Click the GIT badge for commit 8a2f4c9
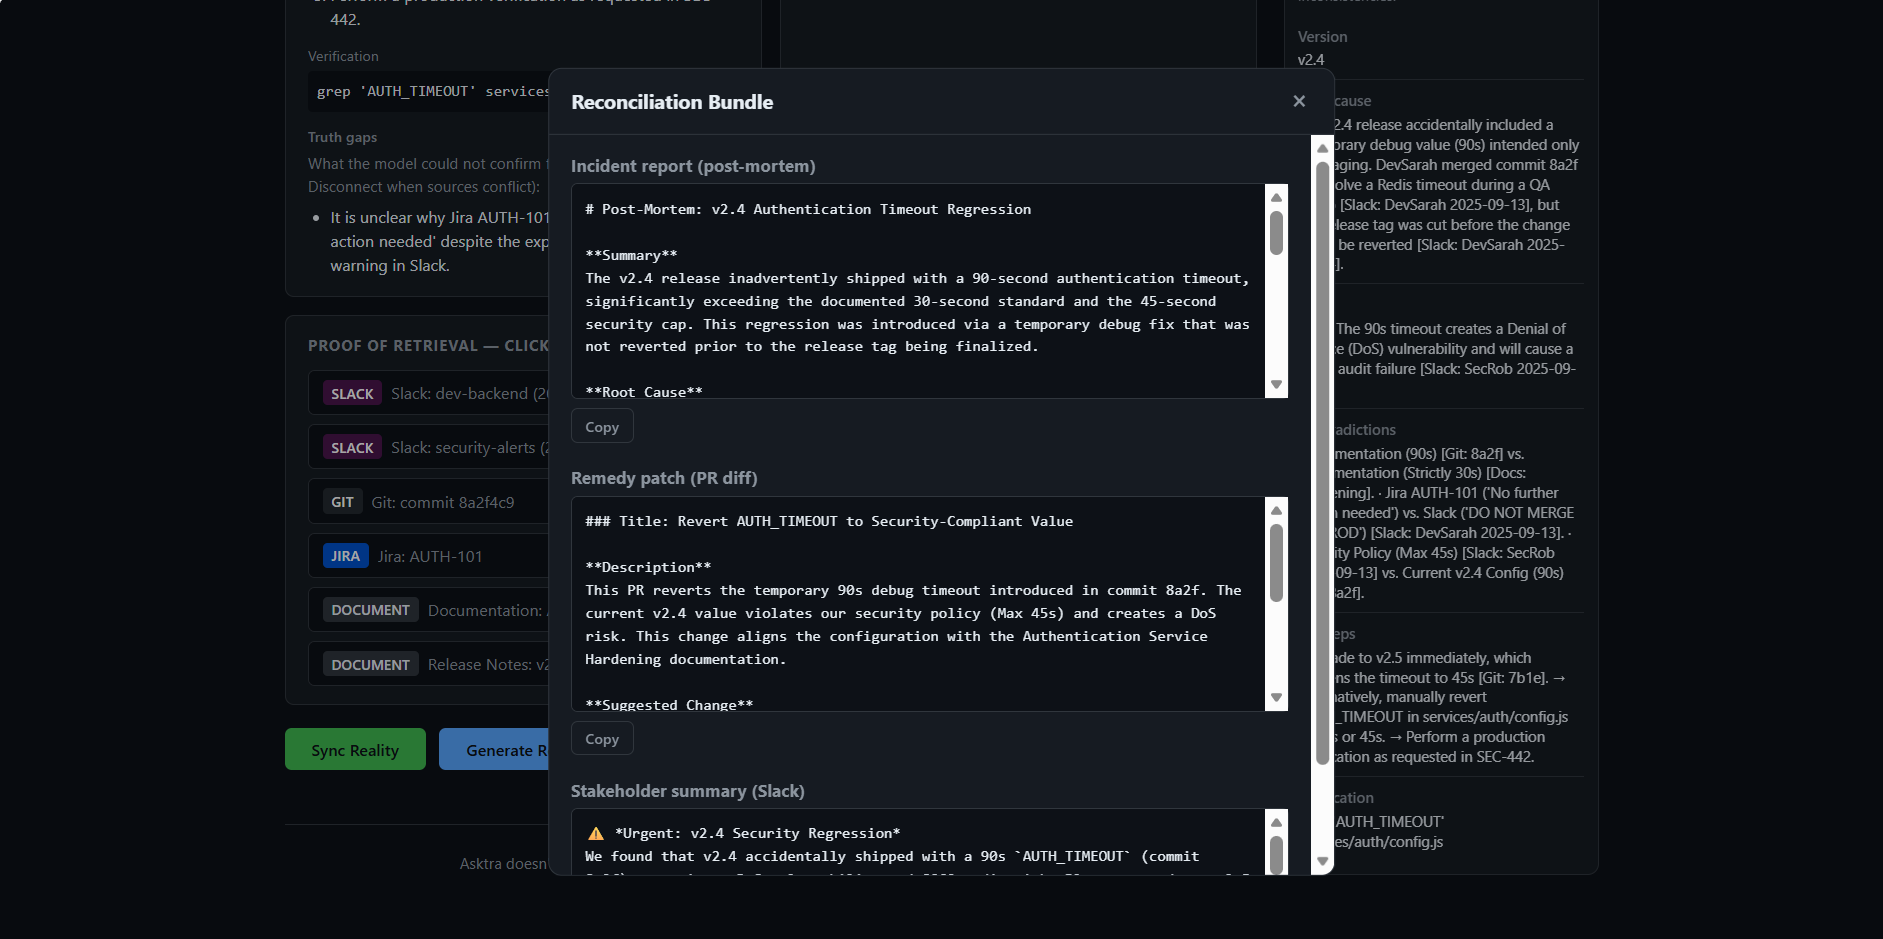The width and height of the screenshot is (1883, 939). point(342,502)
